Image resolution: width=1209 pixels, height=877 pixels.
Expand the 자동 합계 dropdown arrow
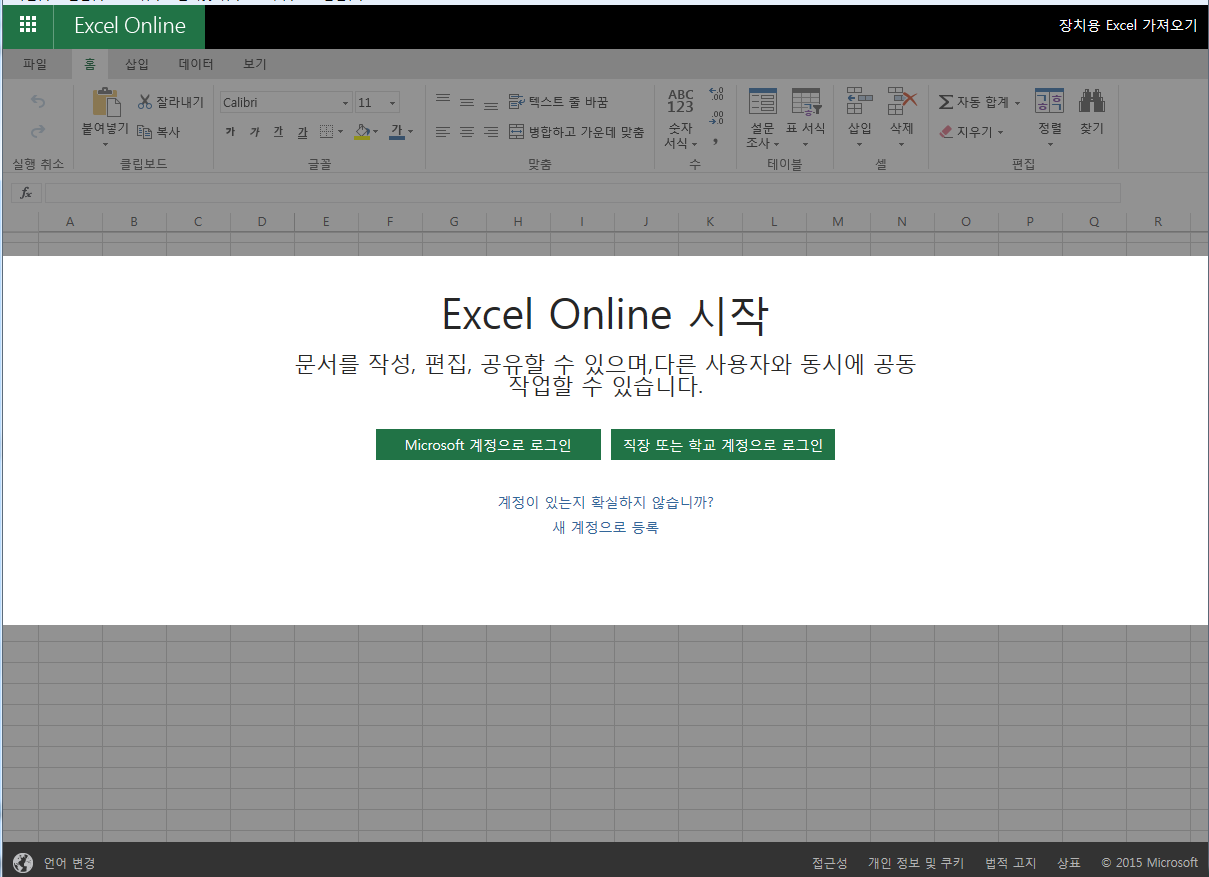1017,102
